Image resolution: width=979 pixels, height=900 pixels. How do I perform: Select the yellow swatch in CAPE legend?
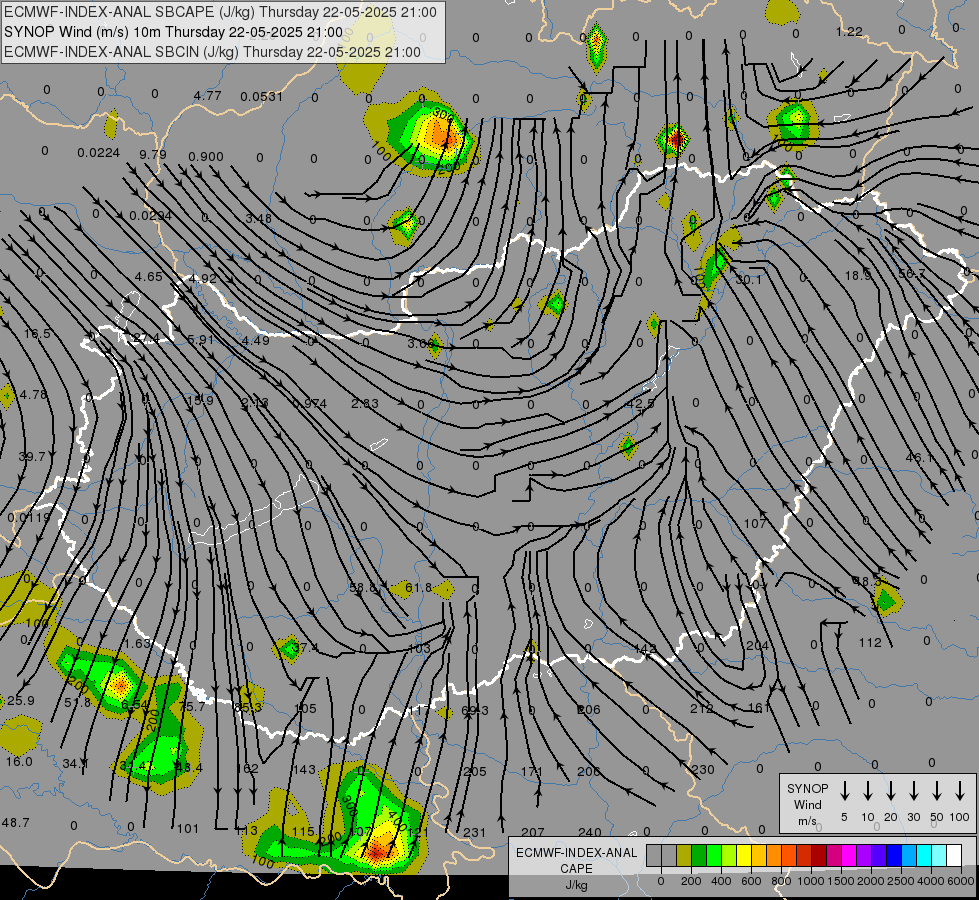tap(744, 856)
